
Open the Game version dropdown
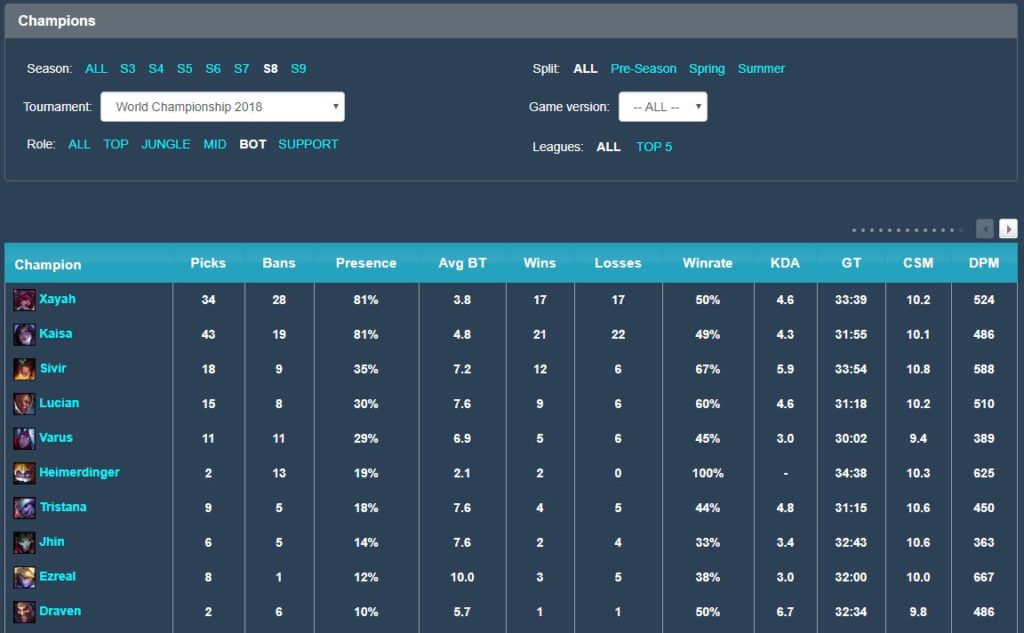click(x=662, y=106)
